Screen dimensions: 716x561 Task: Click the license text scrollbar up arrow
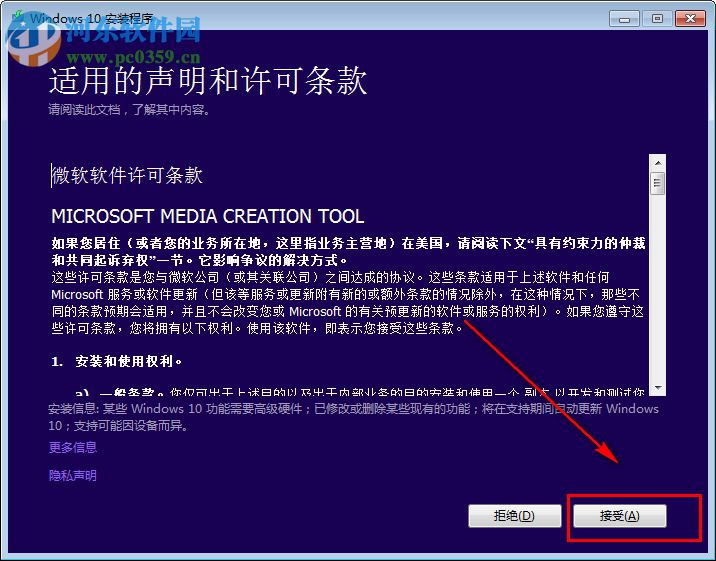658,163
